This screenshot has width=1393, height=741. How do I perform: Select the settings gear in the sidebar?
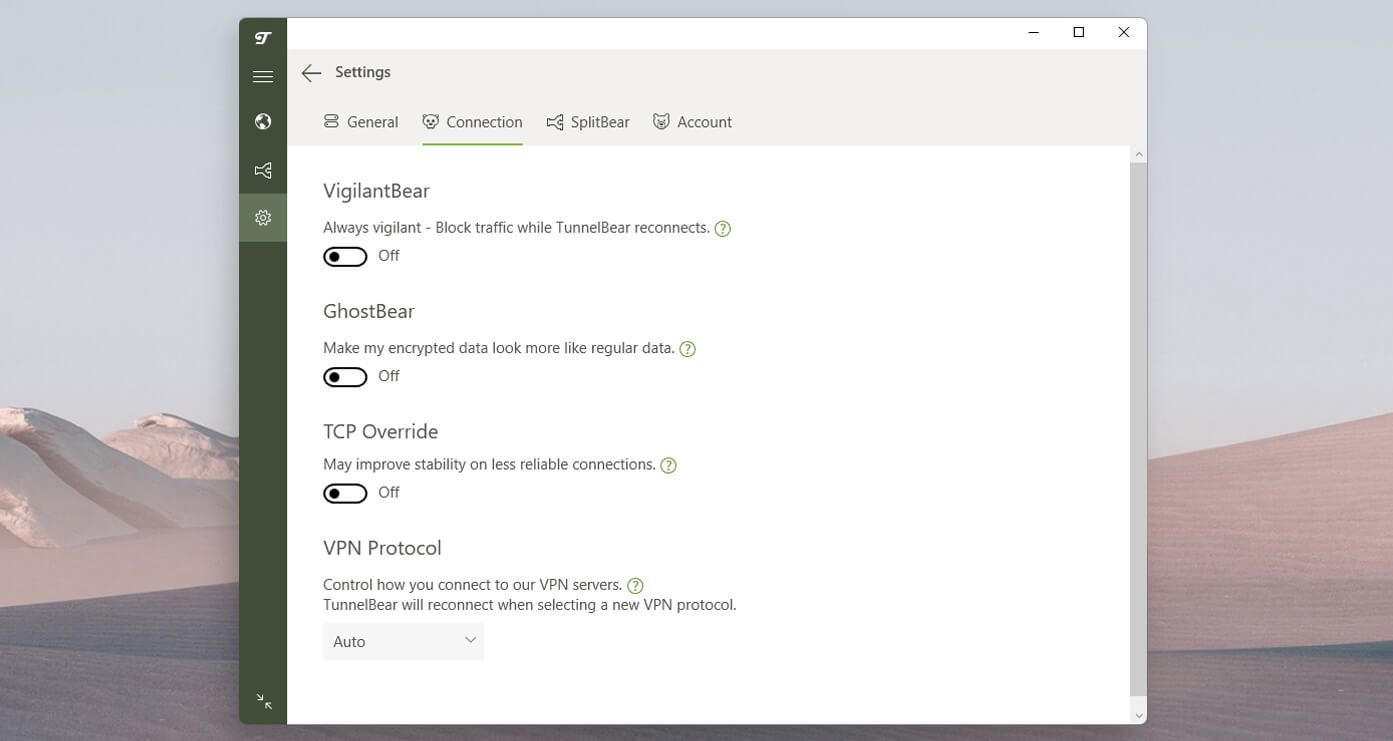pos(263,217)
